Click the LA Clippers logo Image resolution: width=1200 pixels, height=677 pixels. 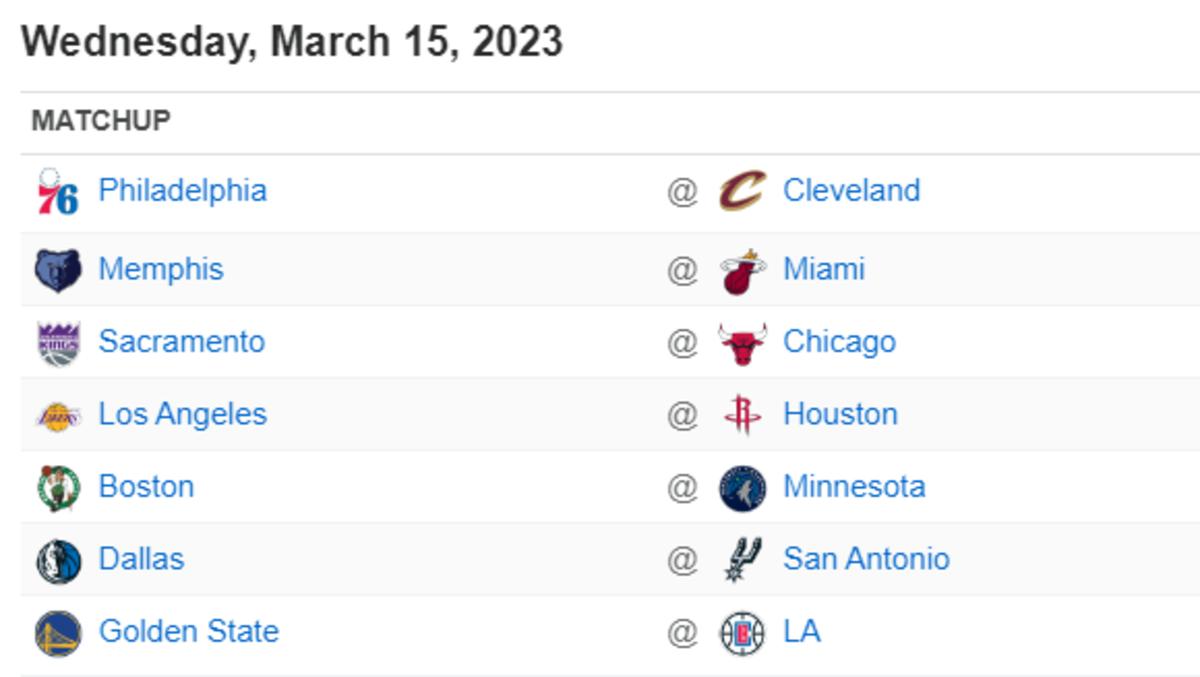(x=742, y=633)
